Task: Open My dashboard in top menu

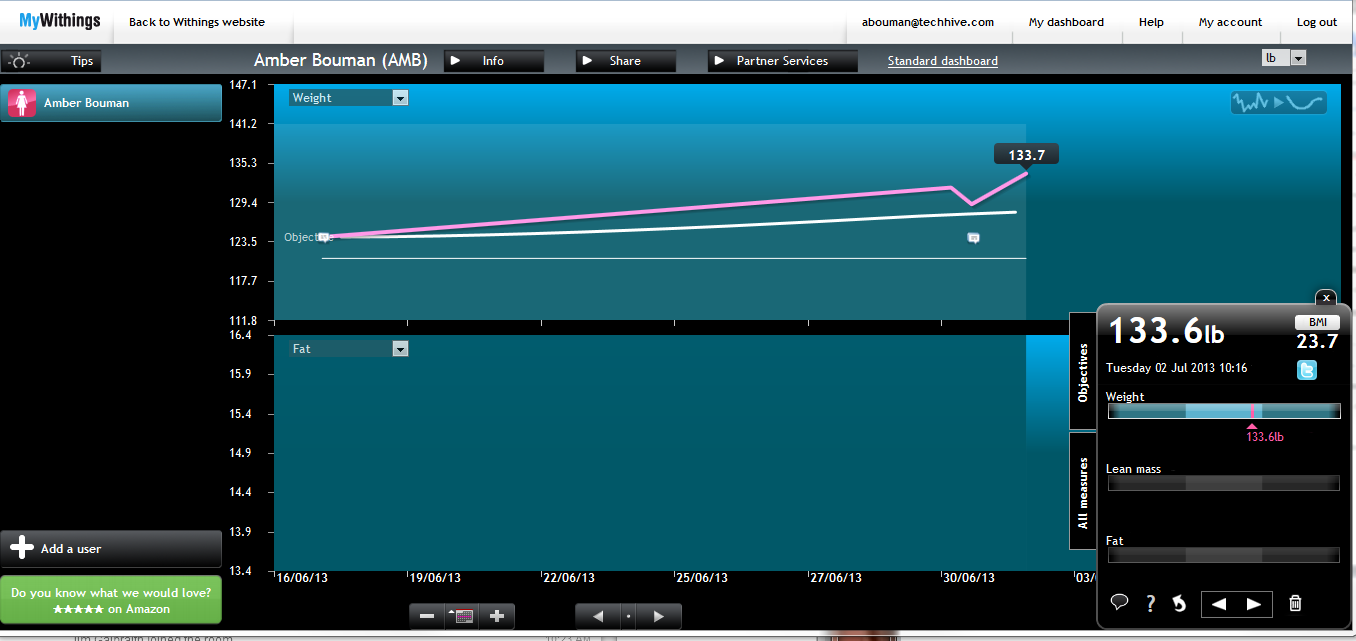Action: click(x=1066, y=22)
